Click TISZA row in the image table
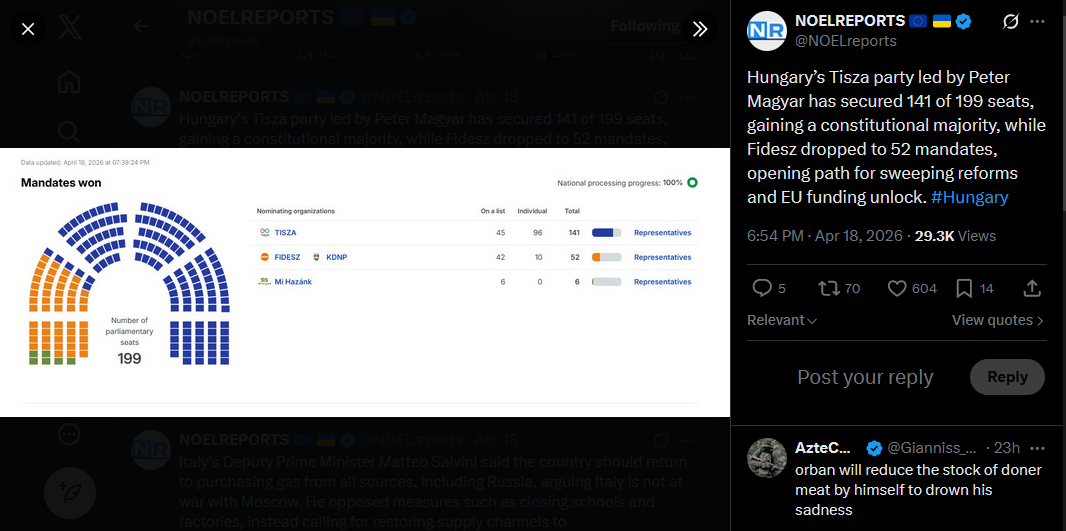The width and height of the screenshot is (1066, 531). click(474, 233)
